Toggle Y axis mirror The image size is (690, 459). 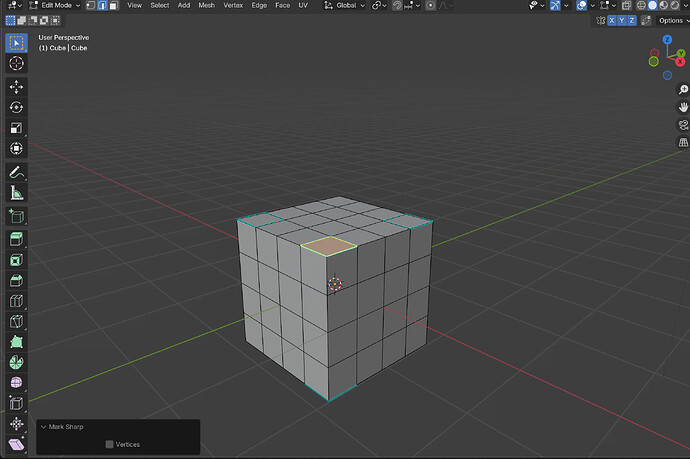(x=622, y=21)
